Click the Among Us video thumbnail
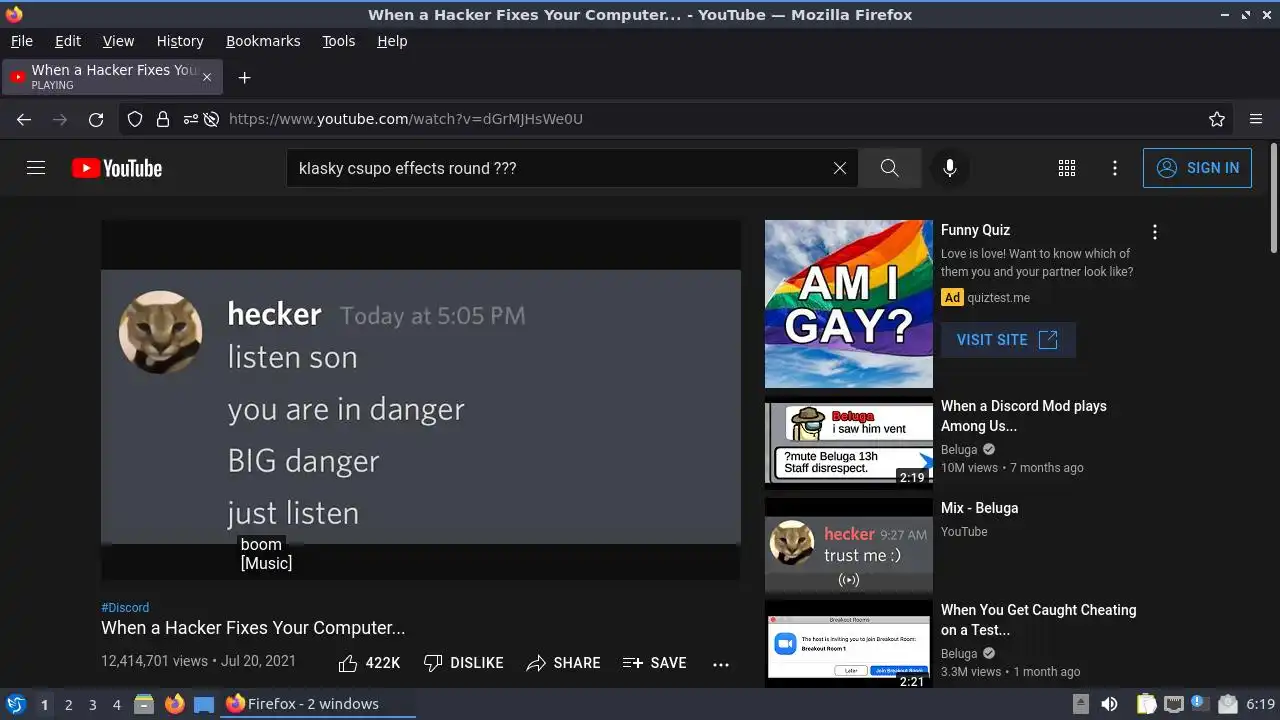This screenshot has width=1280, height=720. coord(849,441)
